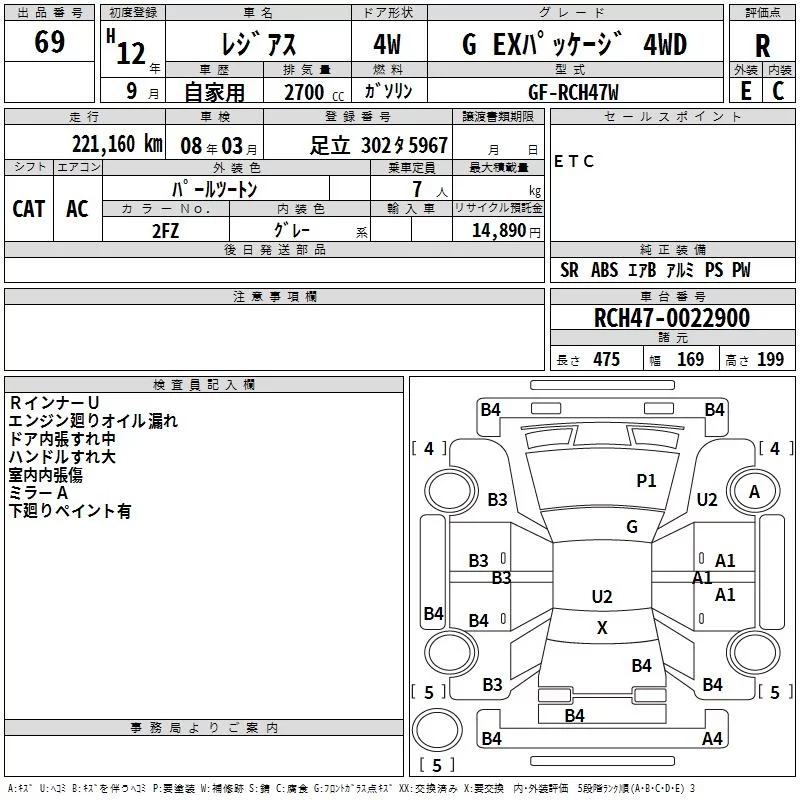The height and width of the screenshot is (800, 800).
Task: Click the 事務局よりご案内 header
Action: click(x=204, y=728)
